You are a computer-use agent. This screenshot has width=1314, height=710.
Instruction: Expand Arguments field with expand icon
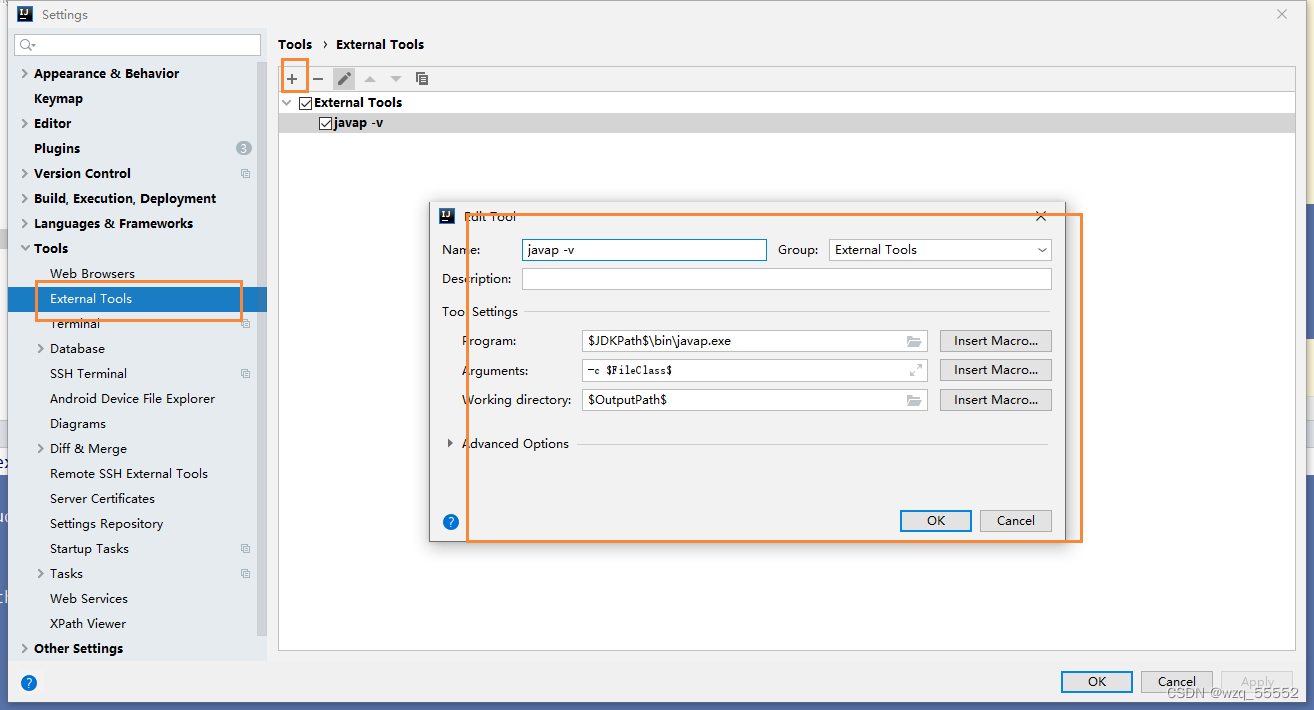[x=915, y=370]
